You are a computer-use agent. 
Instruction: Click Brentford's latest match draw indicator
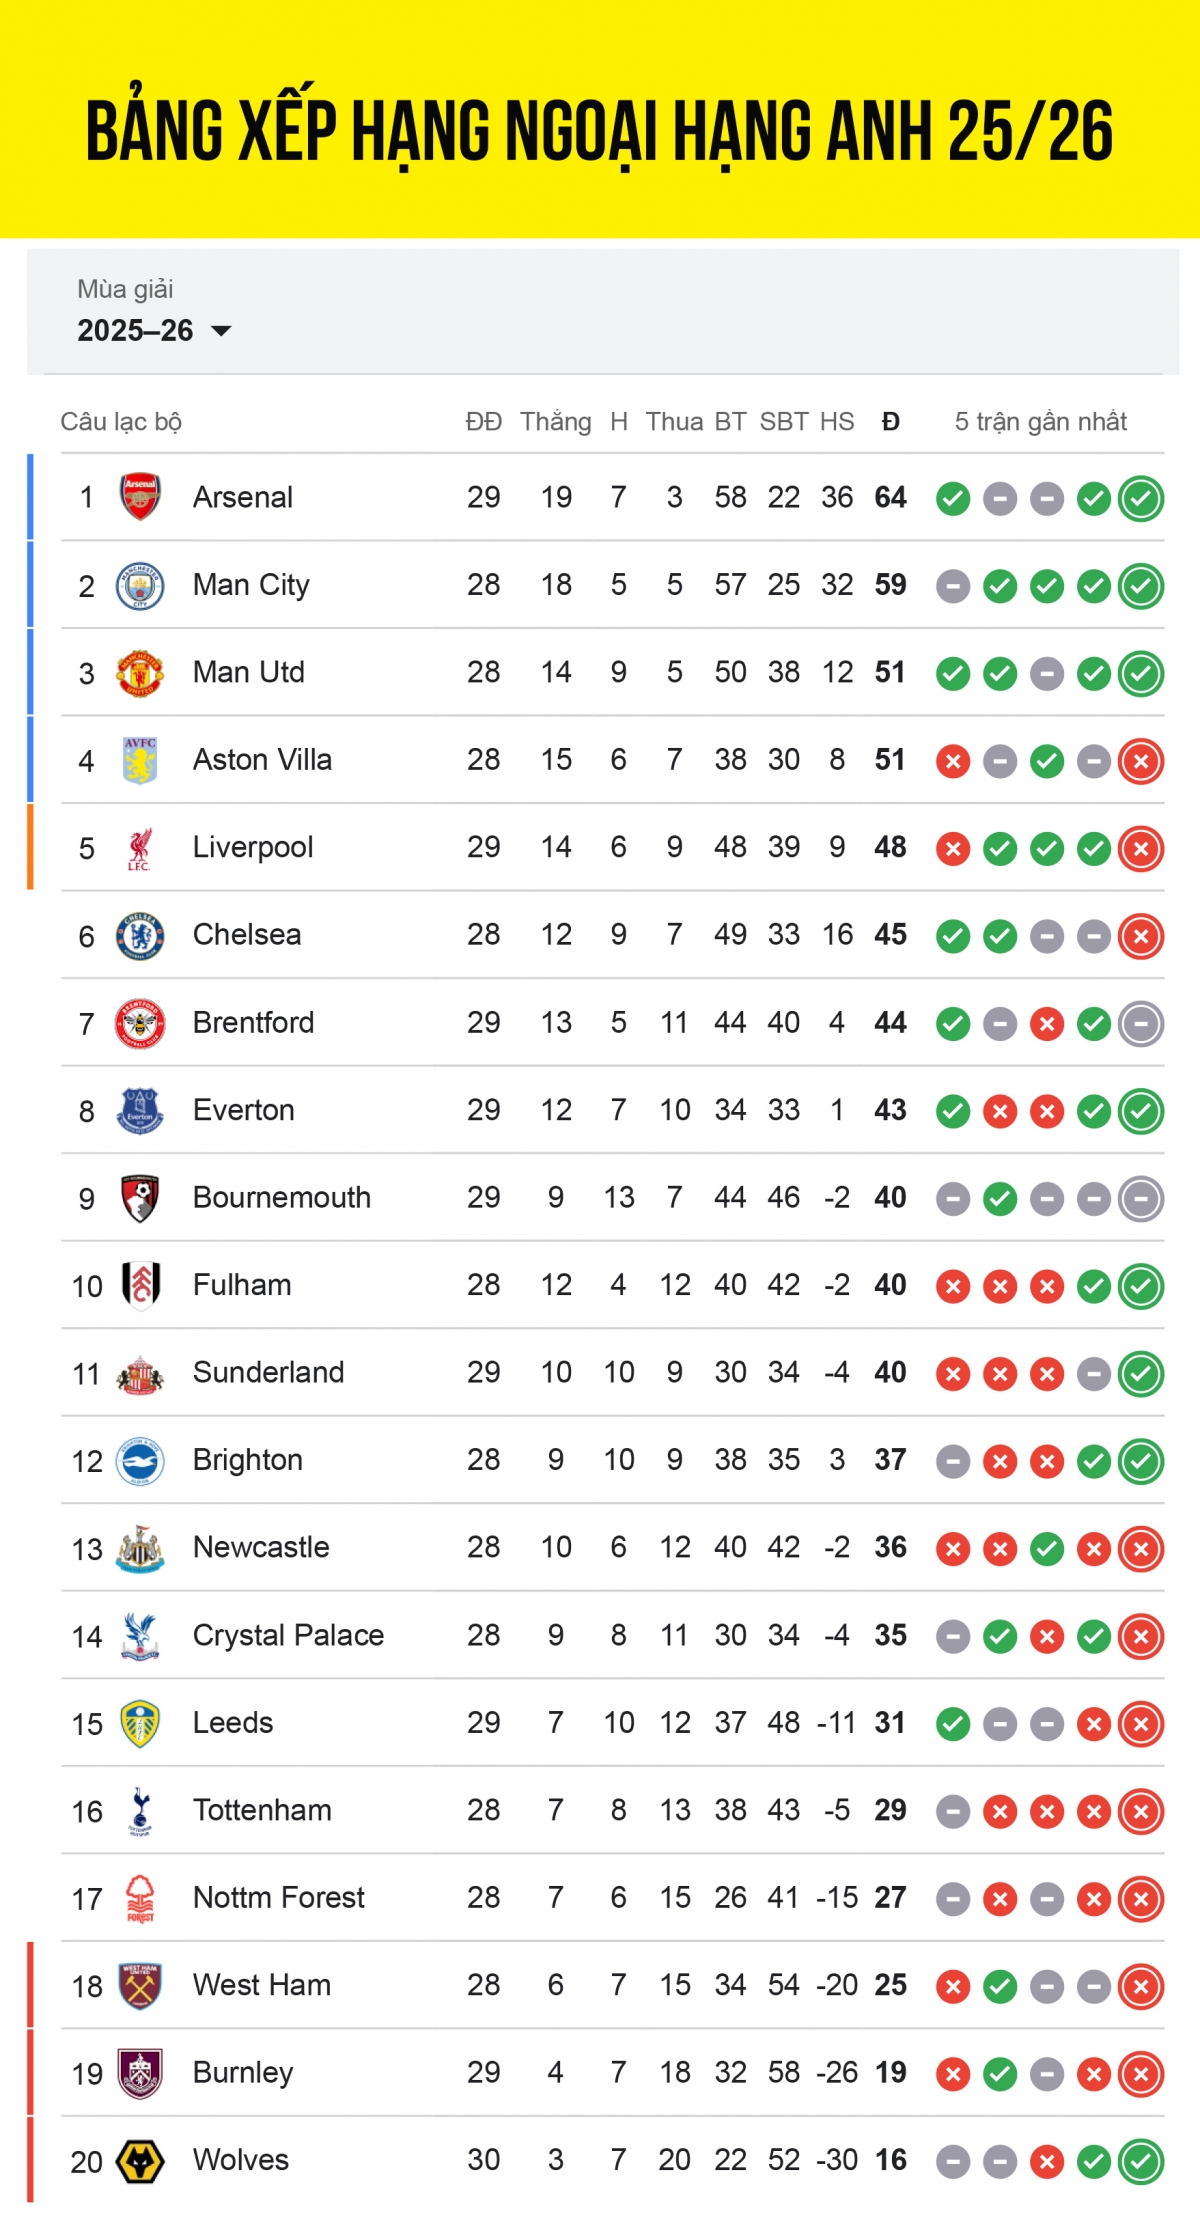point(1141,1023)
